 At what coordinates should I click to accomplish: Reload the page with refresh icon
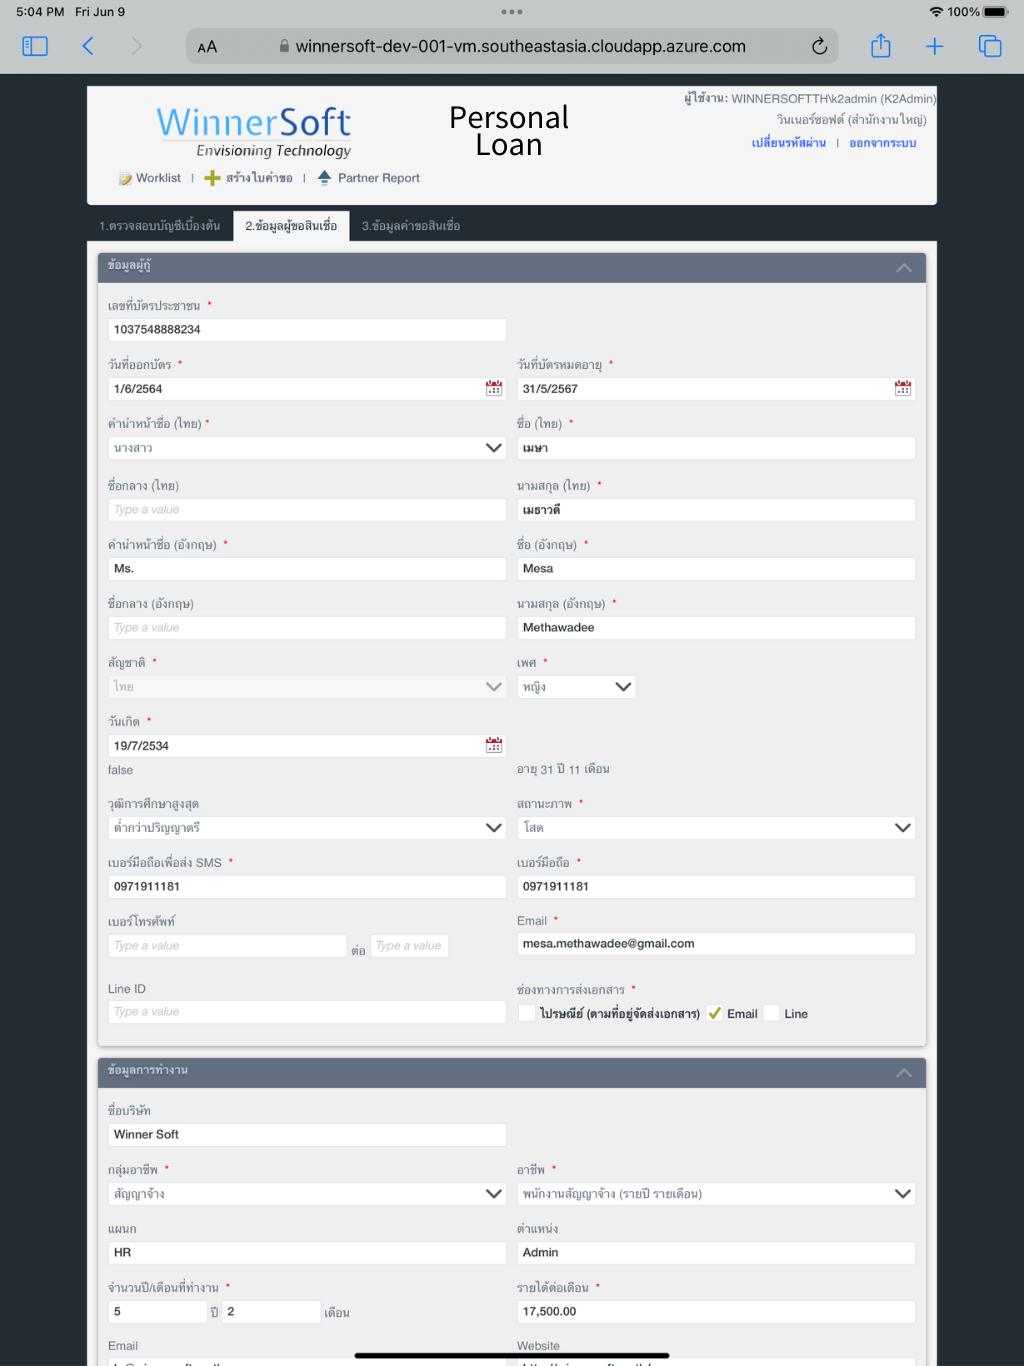[819, 46]
